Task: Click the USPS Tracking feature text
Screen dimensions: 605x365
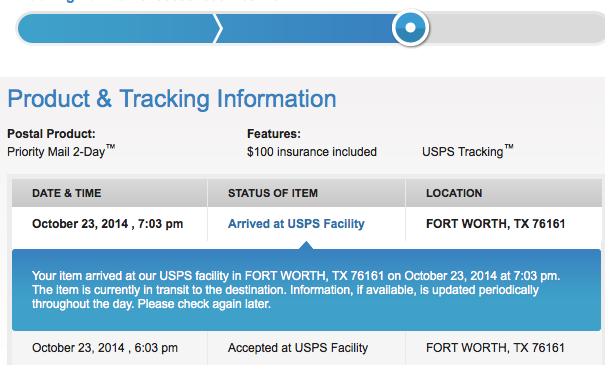Action: [x=468, y=151]
